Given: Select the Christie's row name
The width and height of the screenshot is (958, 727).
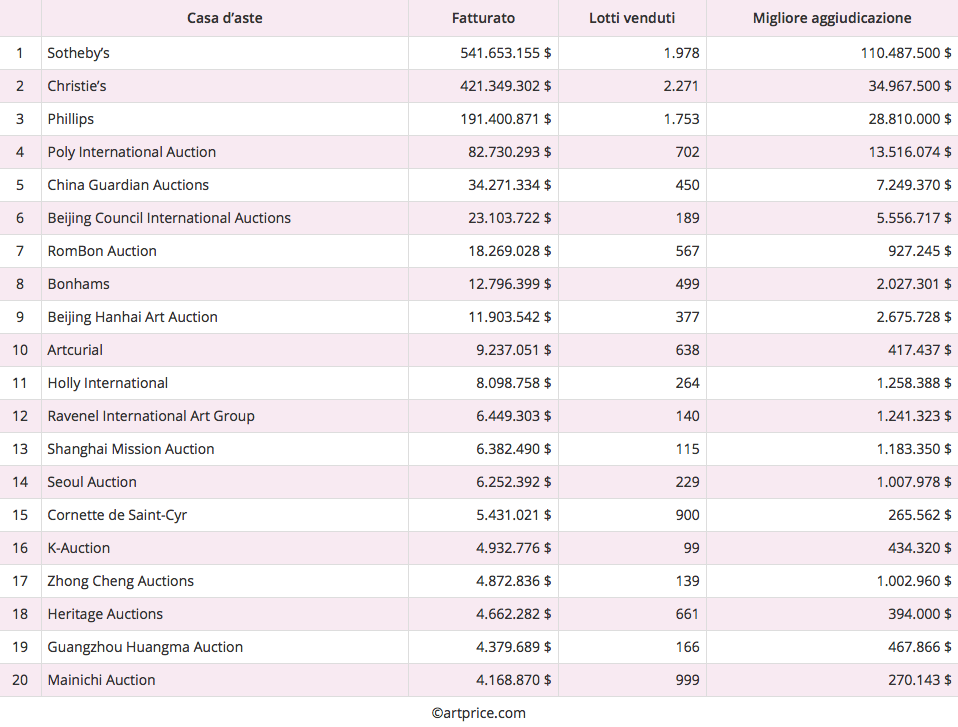Looking at the screenshot, I should point(77,86).
